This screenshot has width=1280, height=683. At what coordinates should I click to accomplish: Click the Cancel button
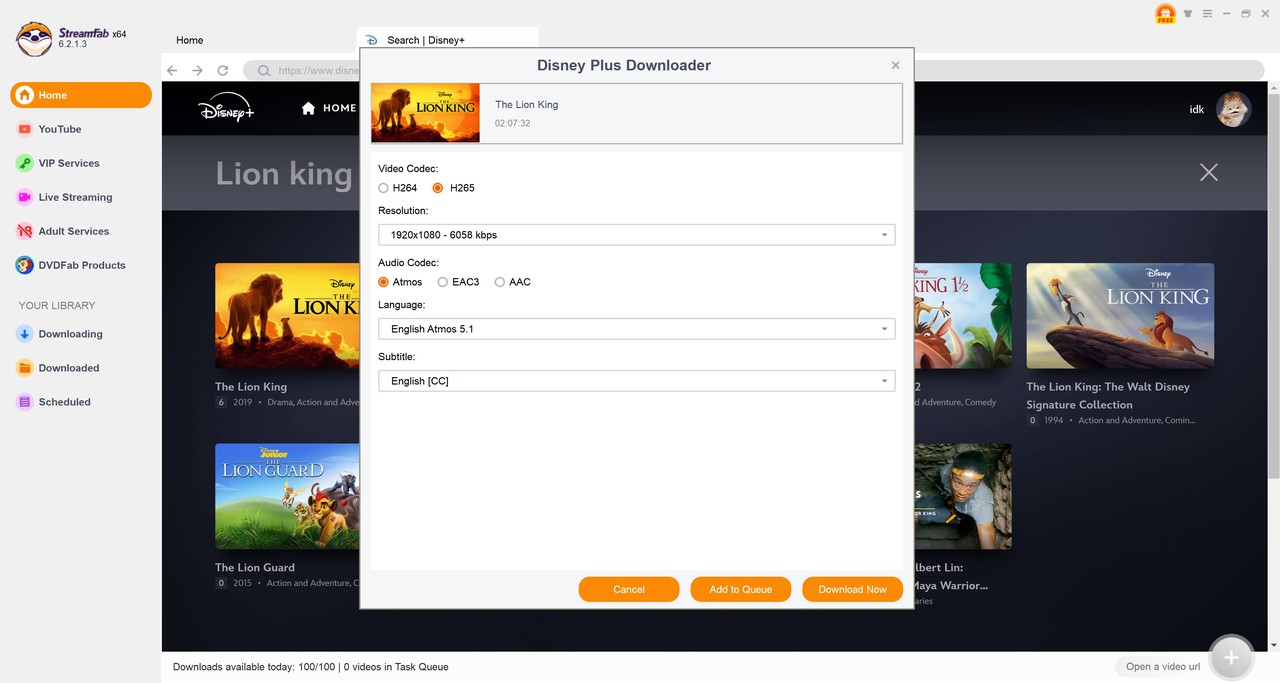[x=629, y=589]
